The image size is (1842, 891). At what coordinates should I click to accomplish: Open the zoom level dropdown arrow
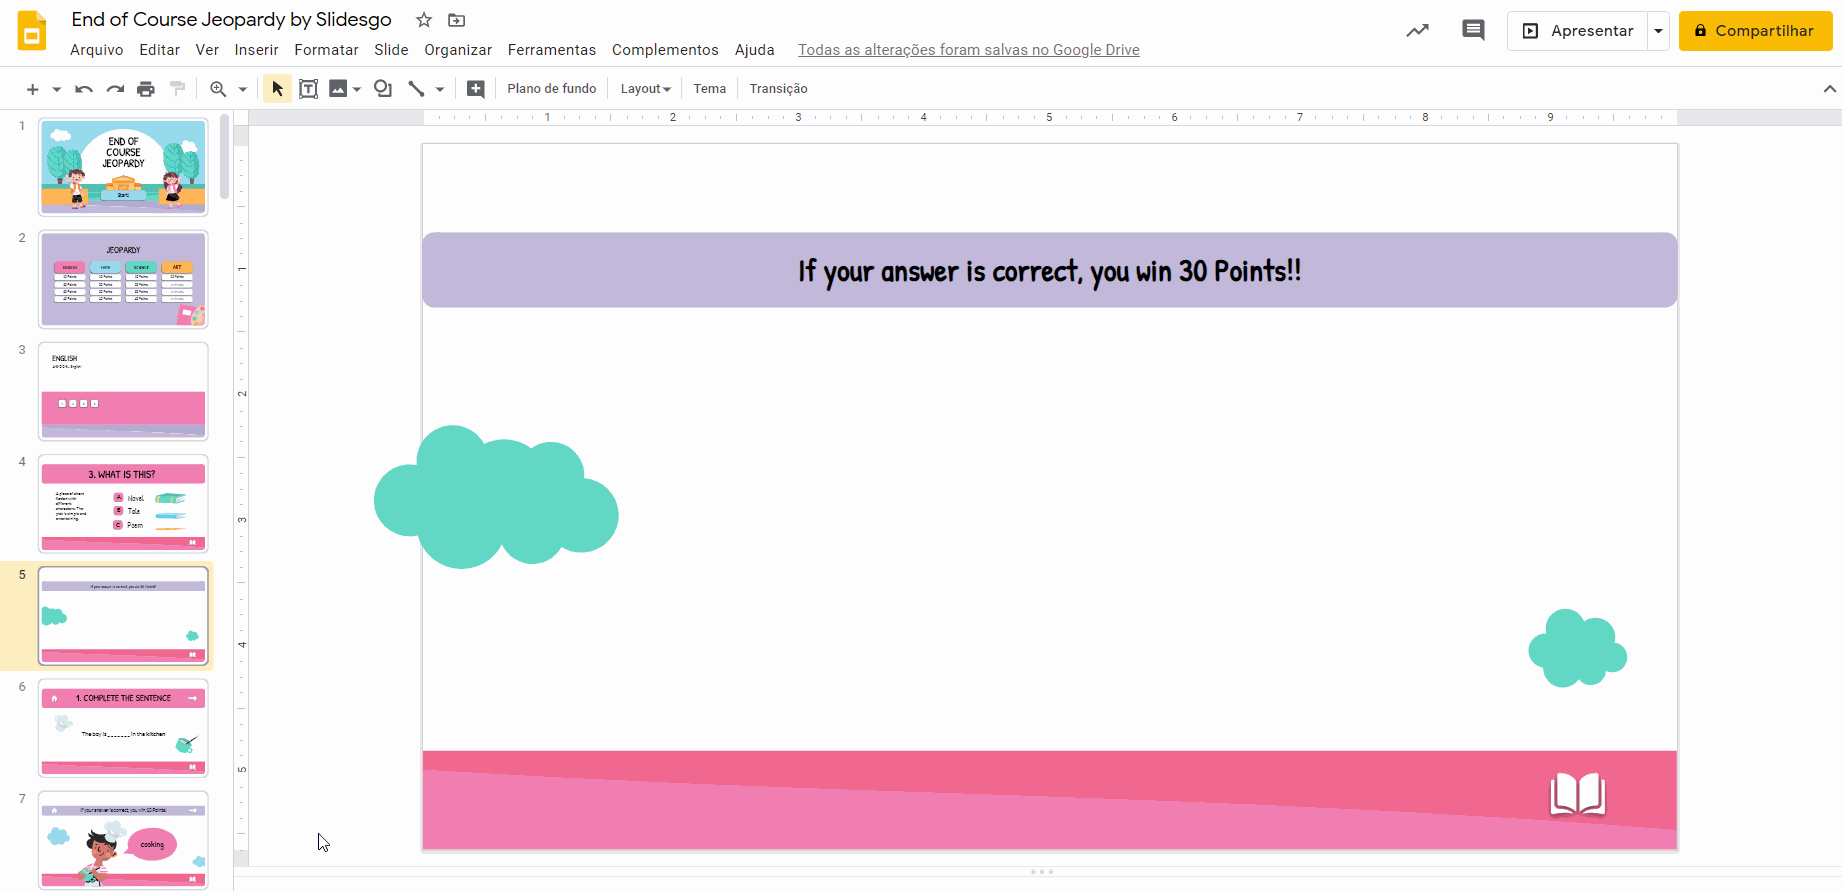[x=242, y=89]
